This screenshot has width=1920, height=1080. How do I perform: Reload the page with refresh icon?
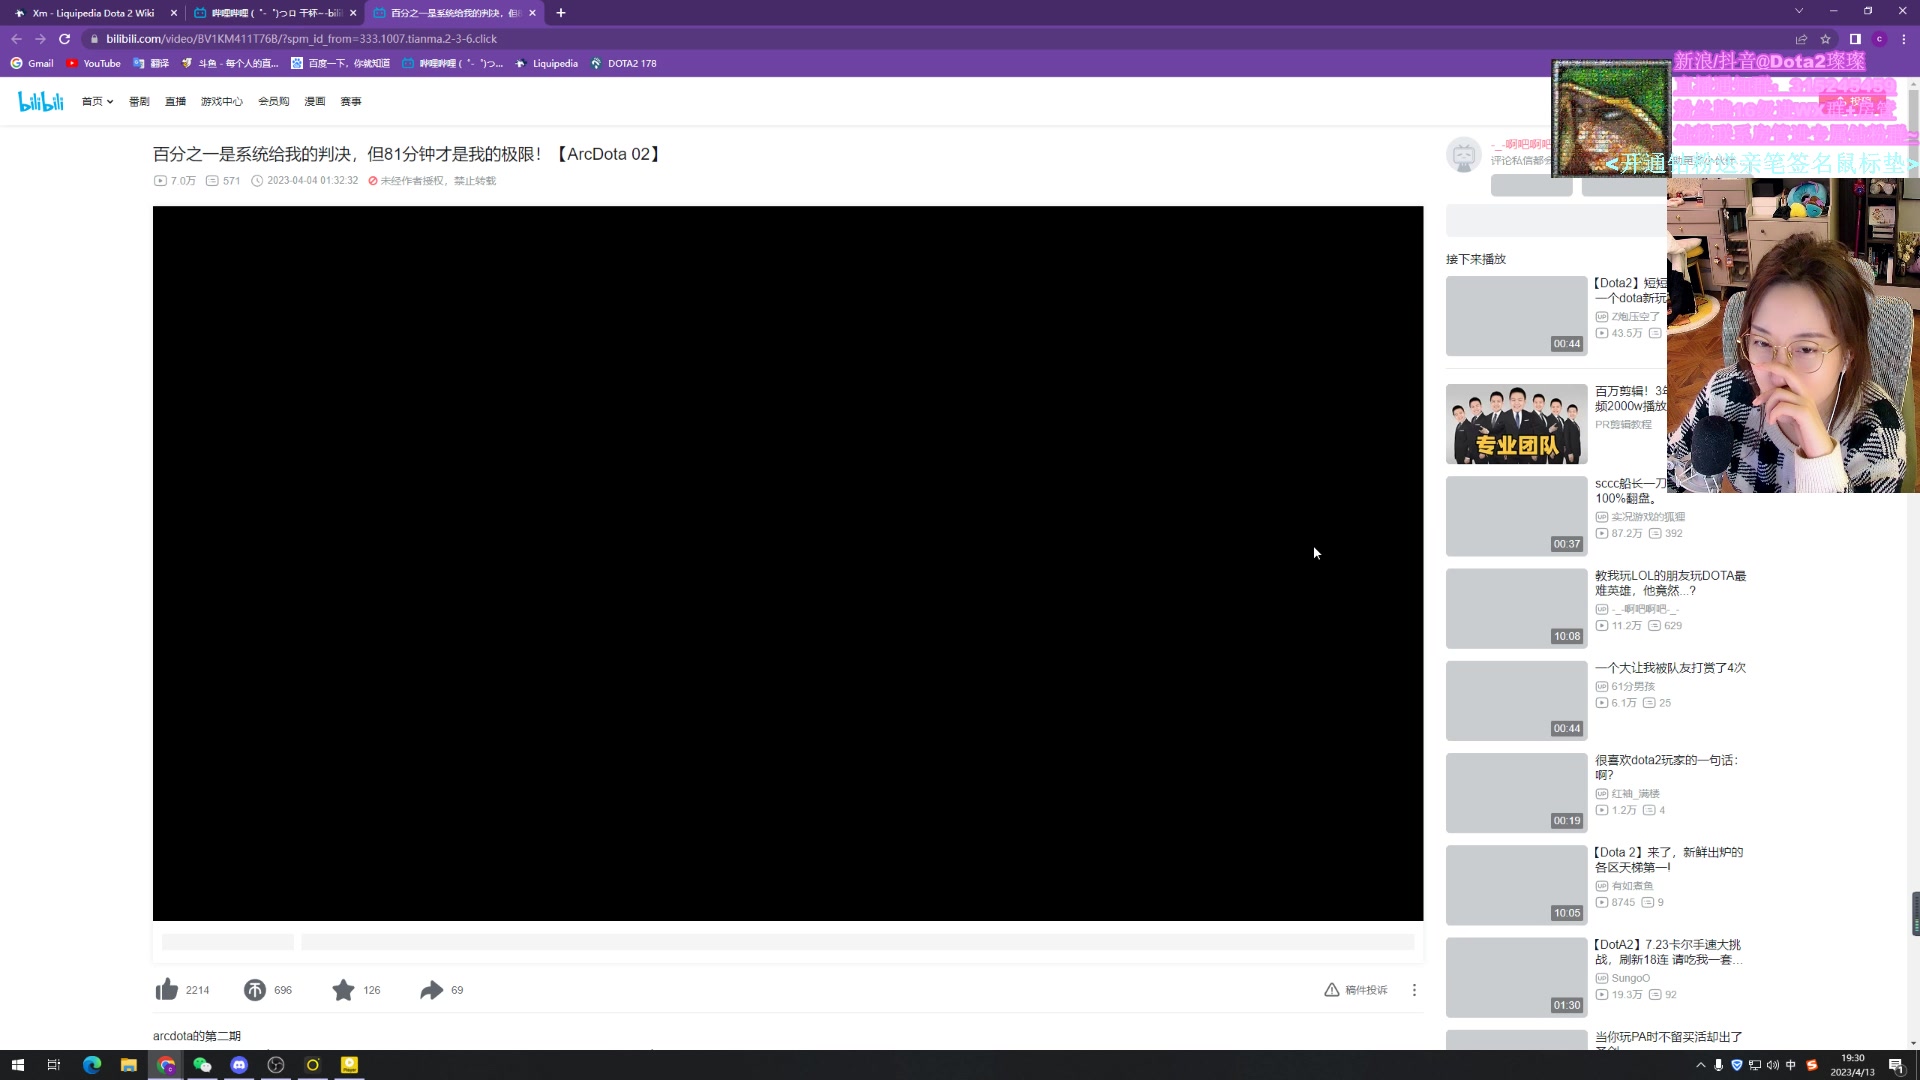pos(65,39)
